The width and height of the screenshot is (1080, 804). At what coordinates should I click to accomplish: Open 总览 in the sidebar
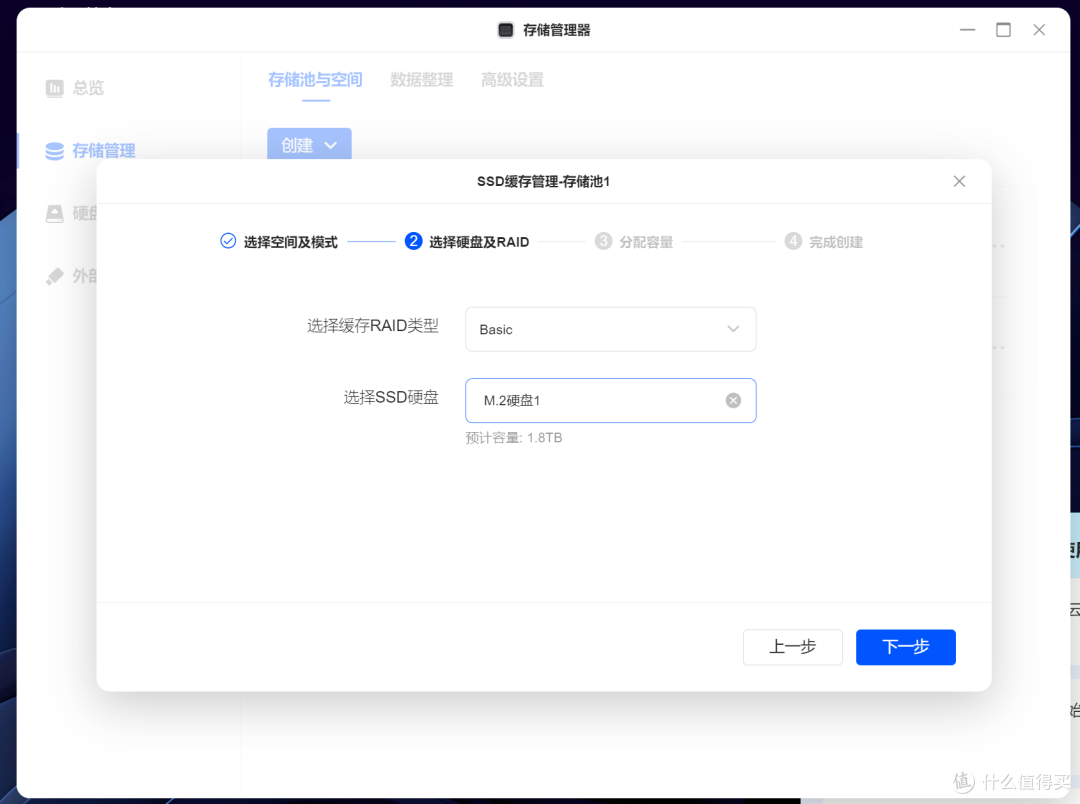[x=74, y=87]
